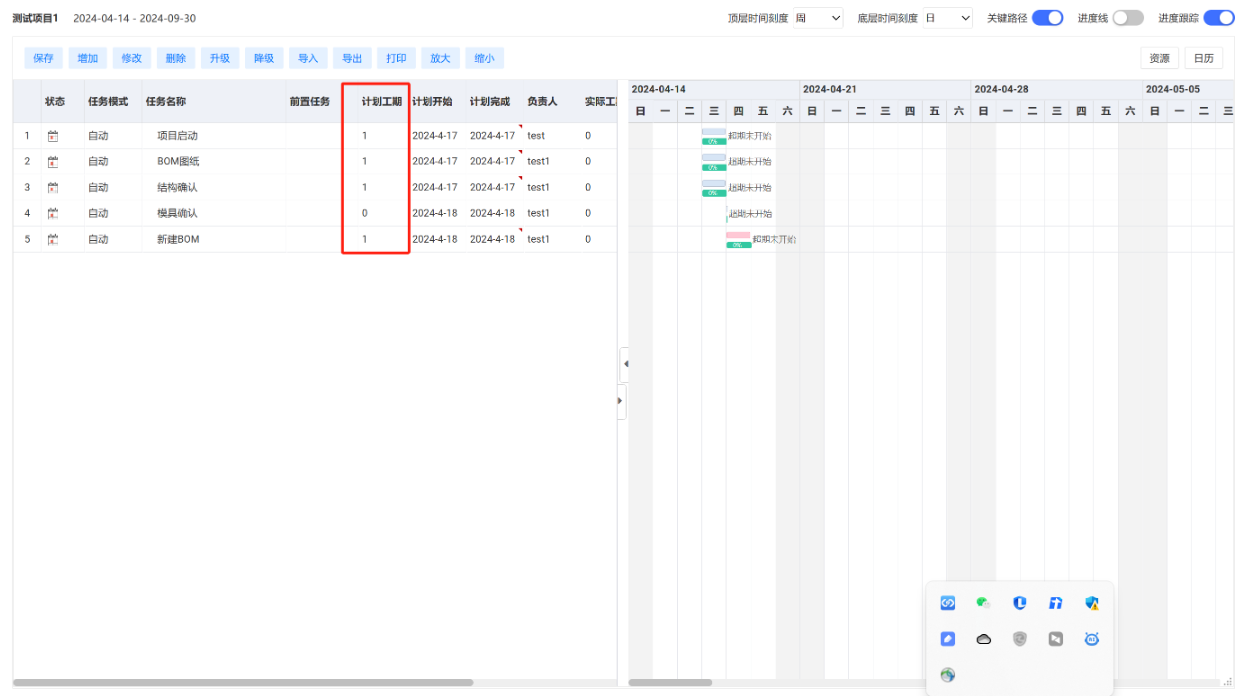Click the gray play-arrow square tray icon
Image resolution: width=1245 pixels, height=696 pixels.
(1056, 639)
